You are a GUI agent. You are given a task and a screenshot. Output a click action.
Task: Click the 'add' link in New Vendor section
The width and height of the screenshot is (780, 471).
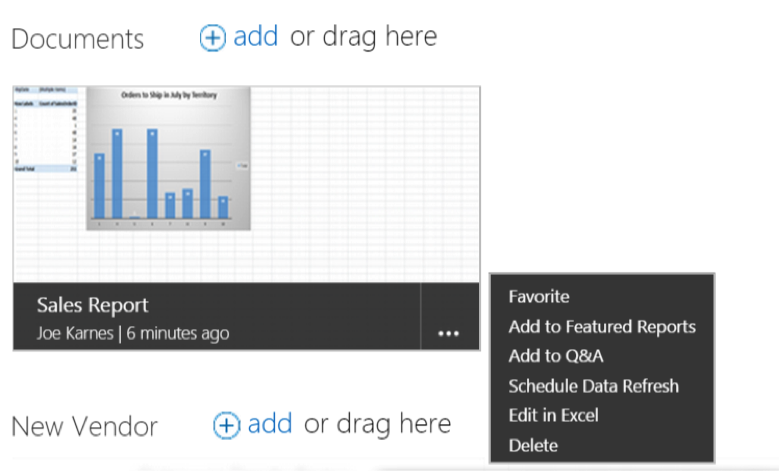pos(269,424)
